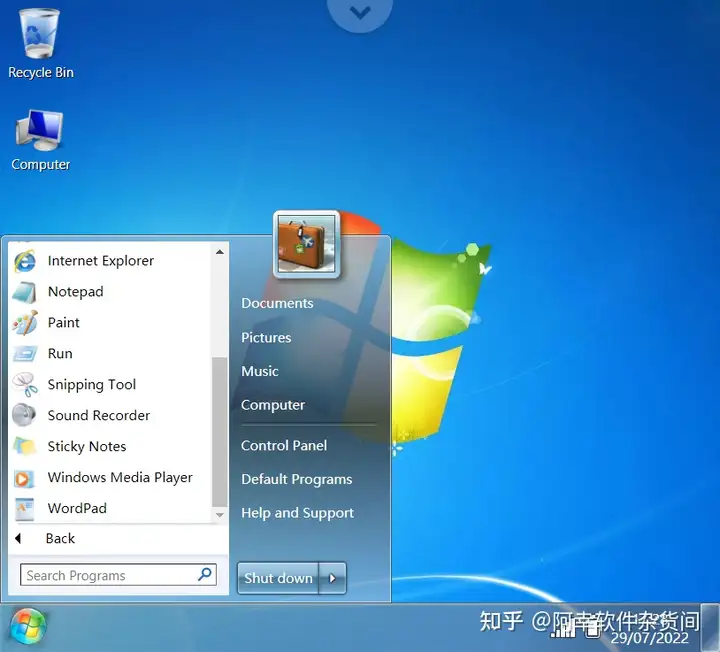Open Control Panel
Viewport: 720px width, 652px height.
(x=284, y=445)
